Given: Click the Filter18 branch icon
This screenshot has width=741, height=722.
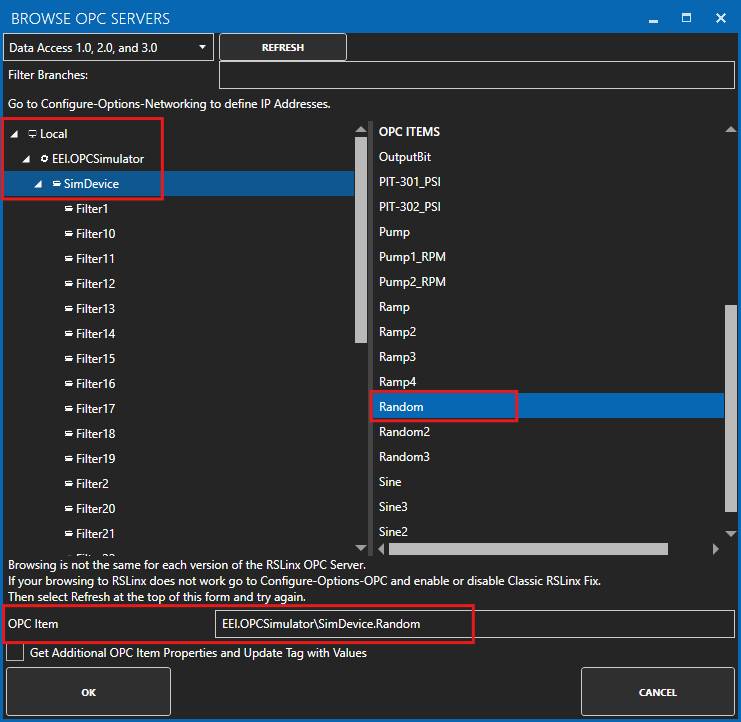Looking at the screenshot, I should pyautogui.click(x=69, y=434).
